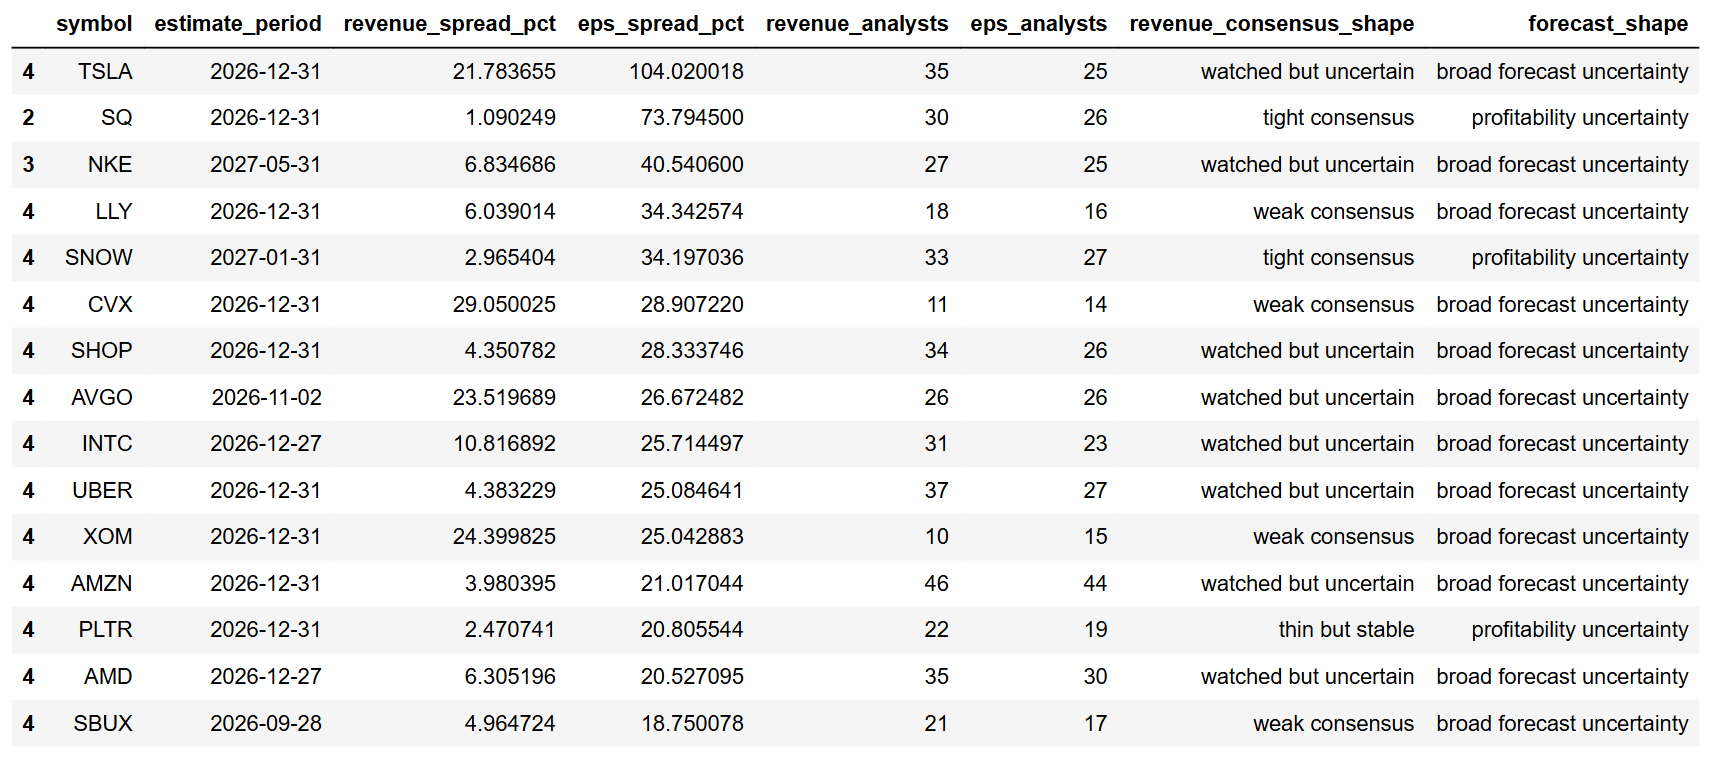1711x760 pixels.
Task: Click the EPS spread value 40.540600
Action: pos(692,165)
